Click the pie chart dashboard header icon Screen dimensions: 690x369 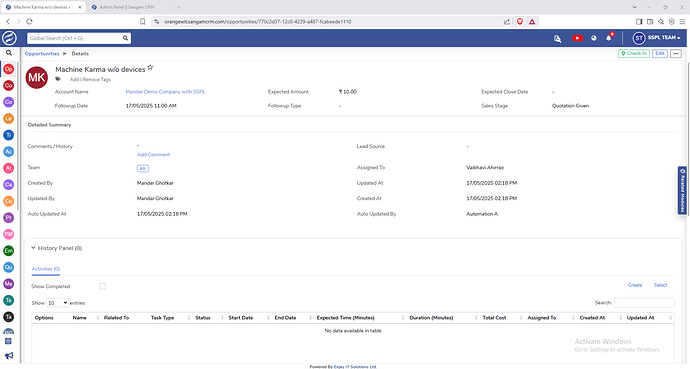[594, 38]
